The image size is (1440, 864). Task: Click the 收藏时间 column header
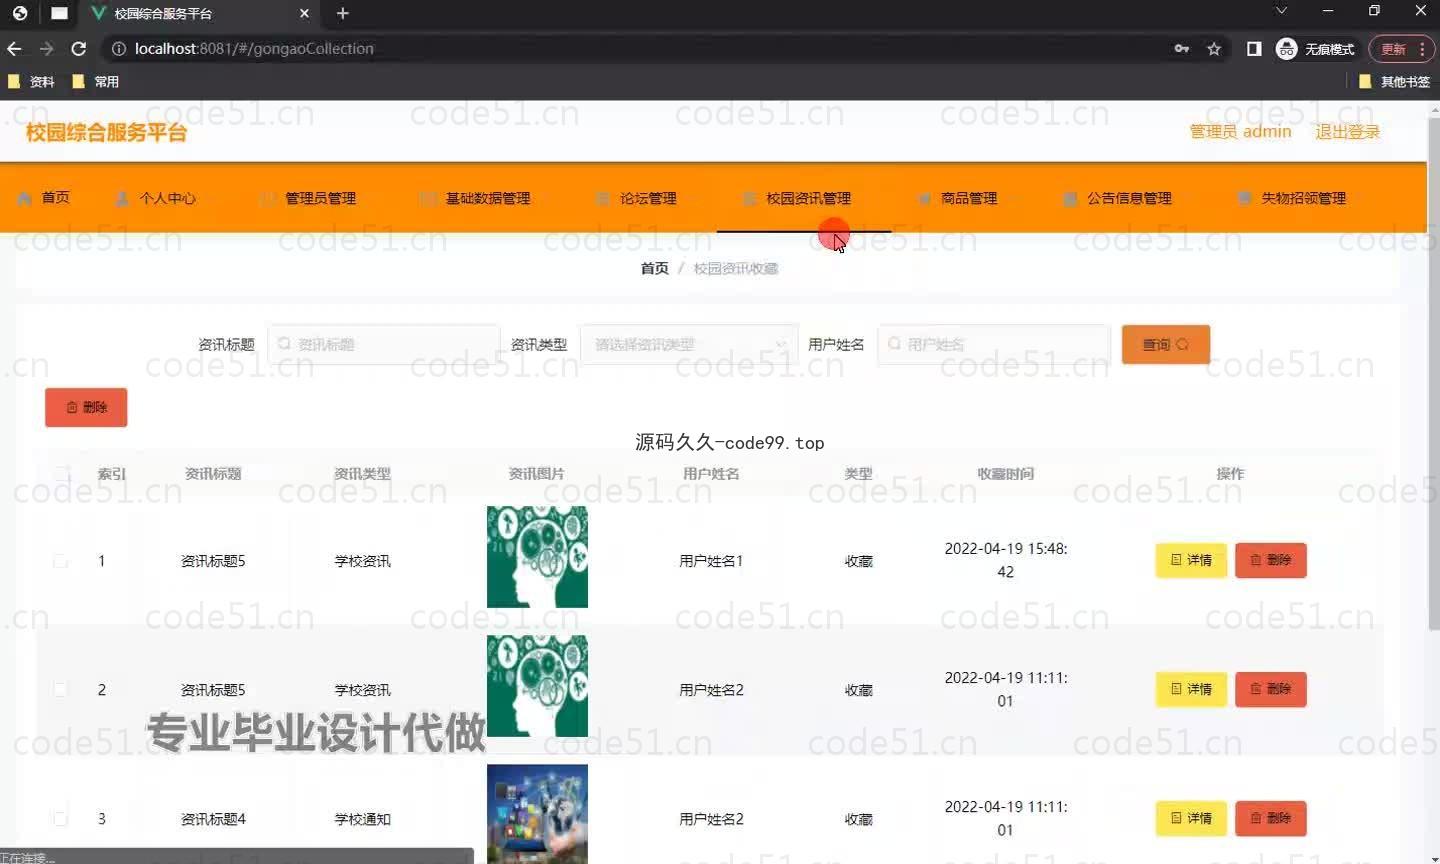coord(1005,474)
